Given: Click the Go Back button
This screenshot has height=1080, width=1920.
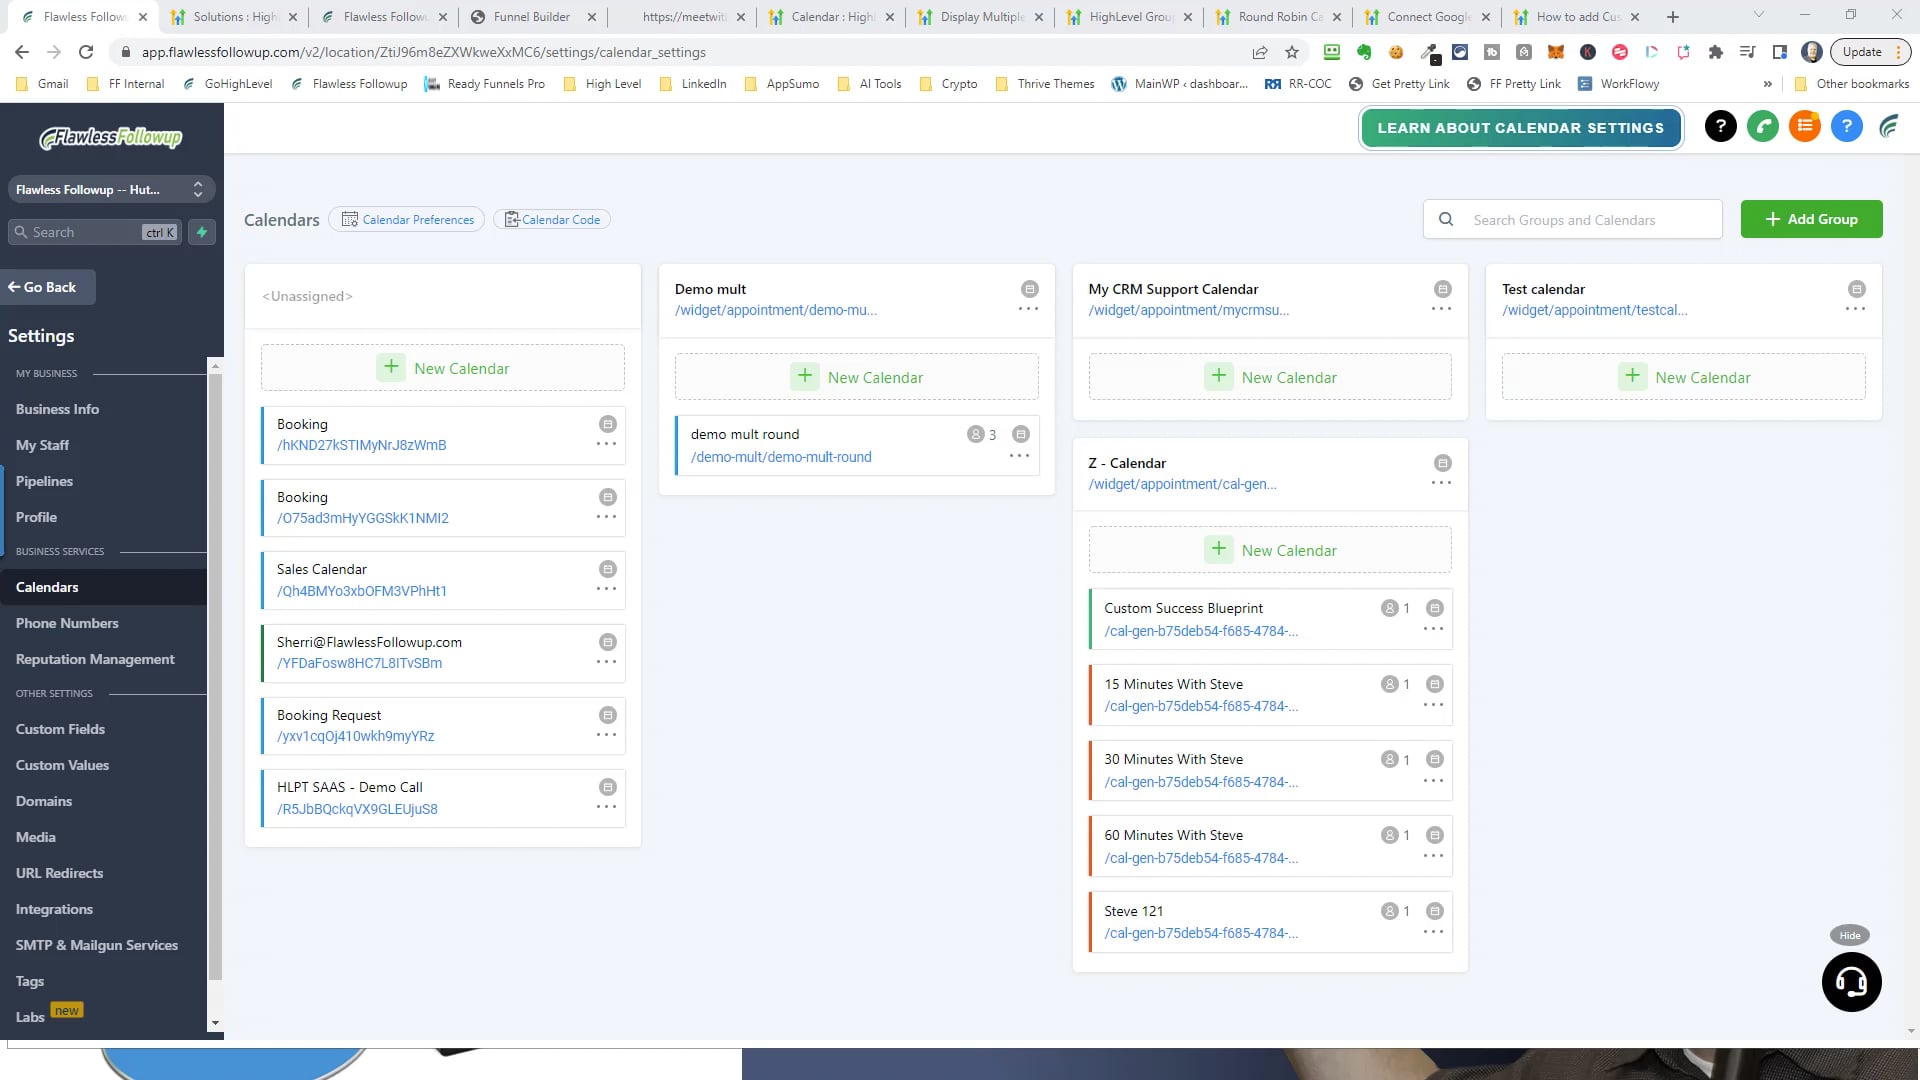Looking at the screenshot, I should pos(48,287).
